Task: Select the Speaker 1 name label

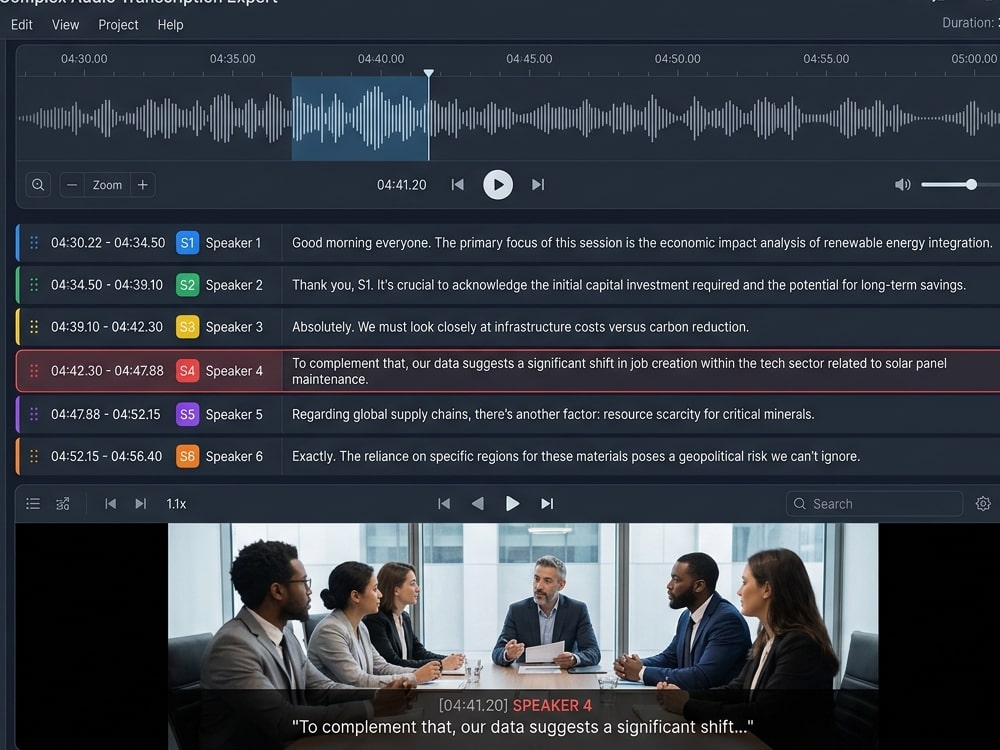Action: [x=233, y=243]
